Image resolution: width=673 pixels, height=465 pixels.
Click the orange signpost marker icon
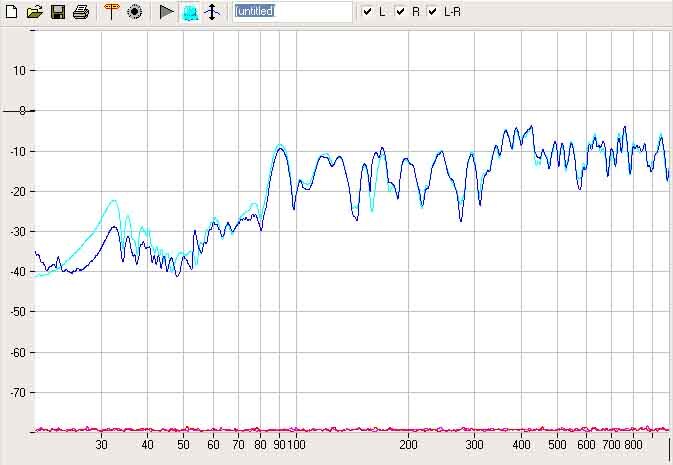(111, 12)
